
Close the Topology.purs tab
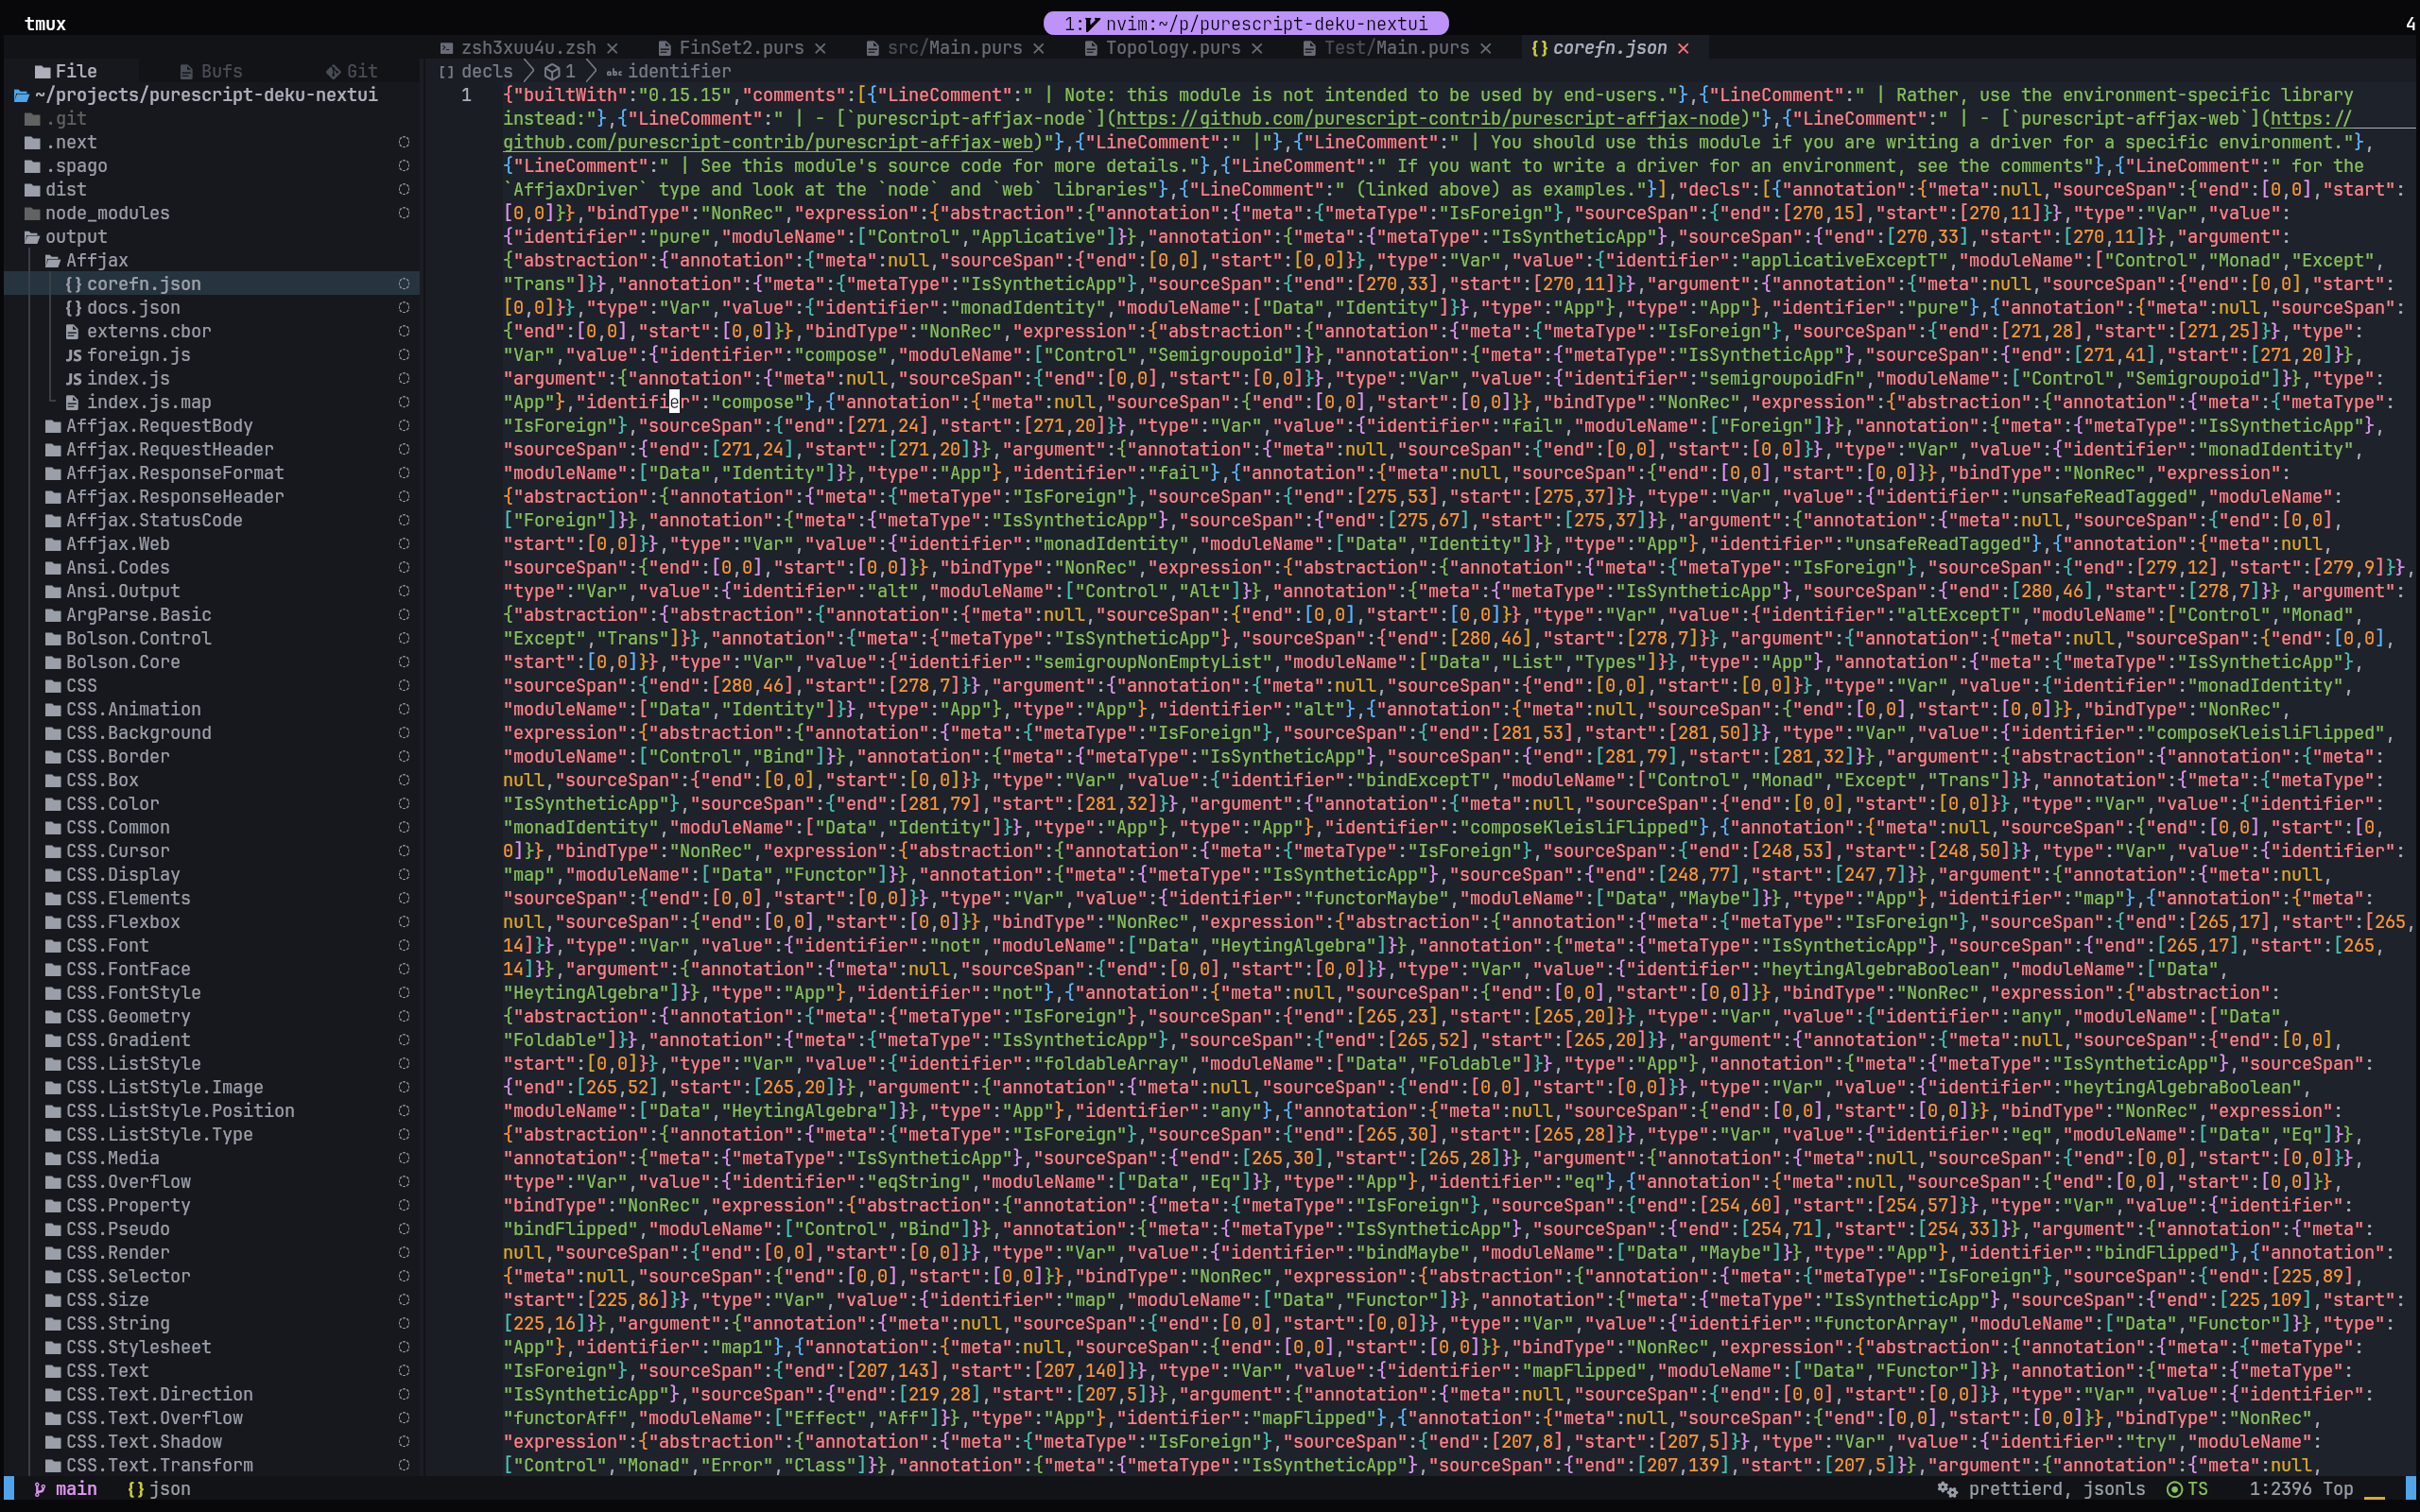point(1257,48)
